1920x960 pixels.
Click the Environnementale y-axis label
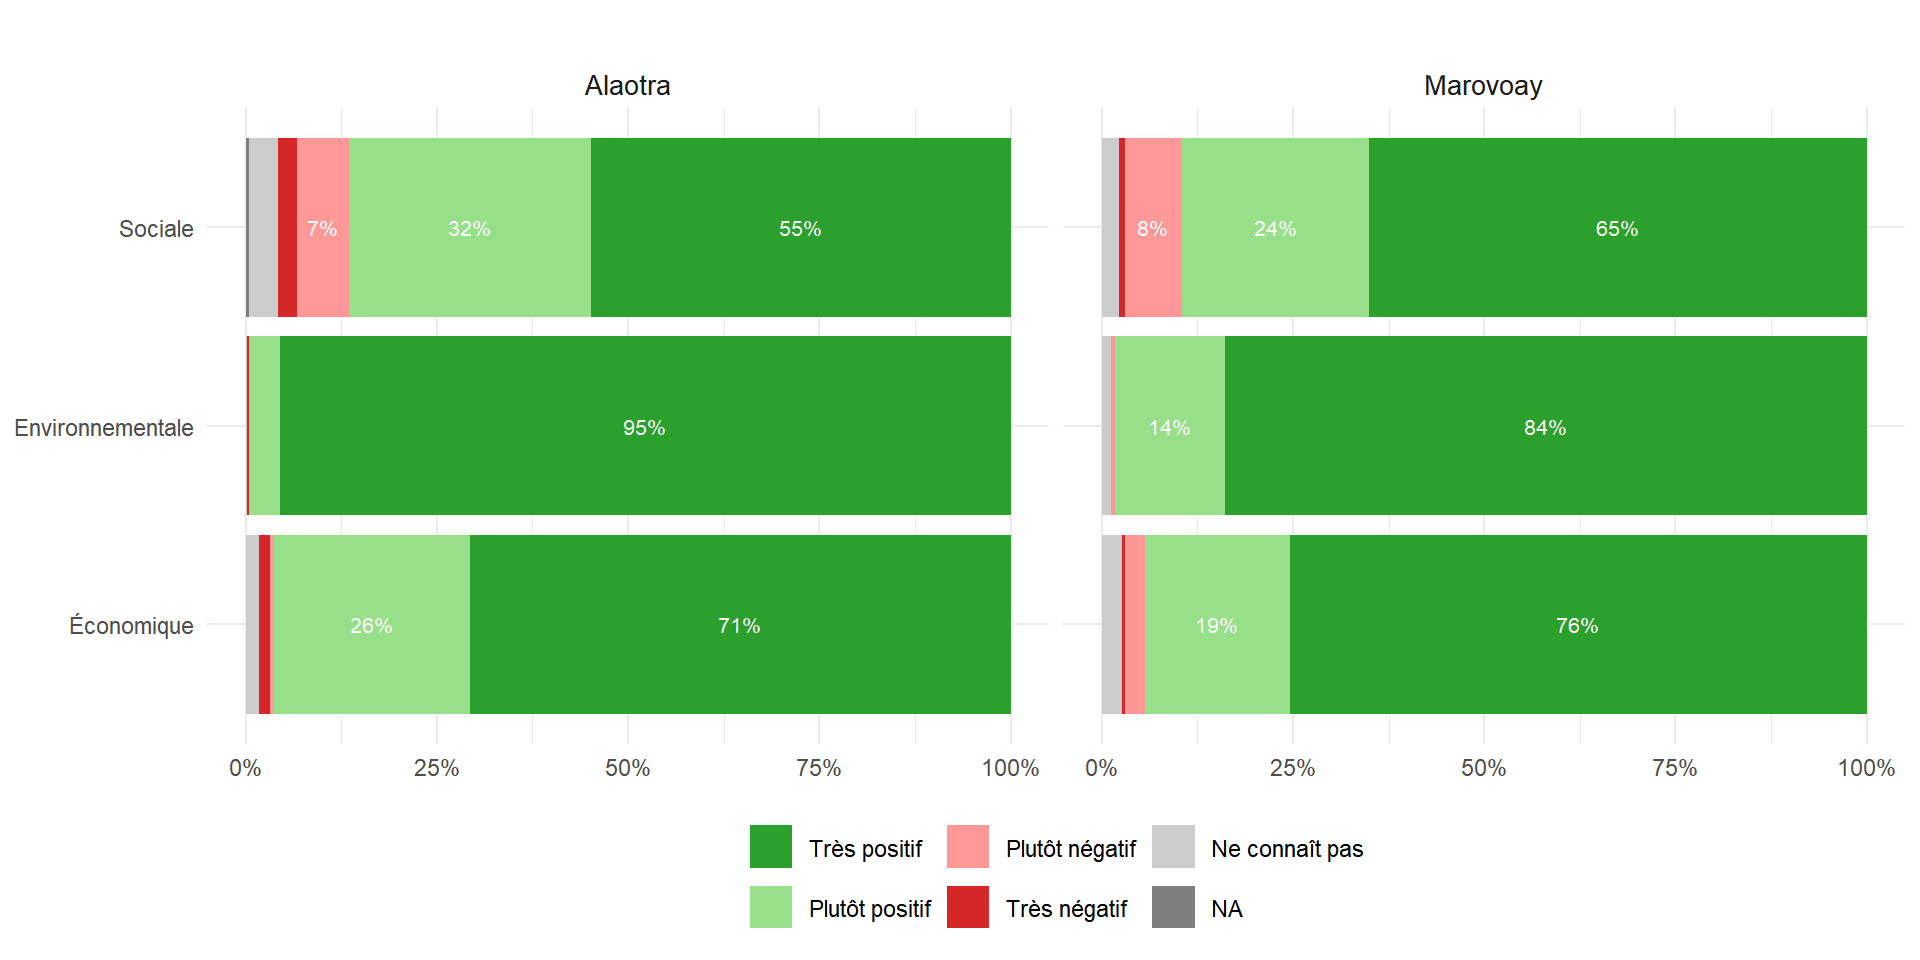(x=104, y=428)
